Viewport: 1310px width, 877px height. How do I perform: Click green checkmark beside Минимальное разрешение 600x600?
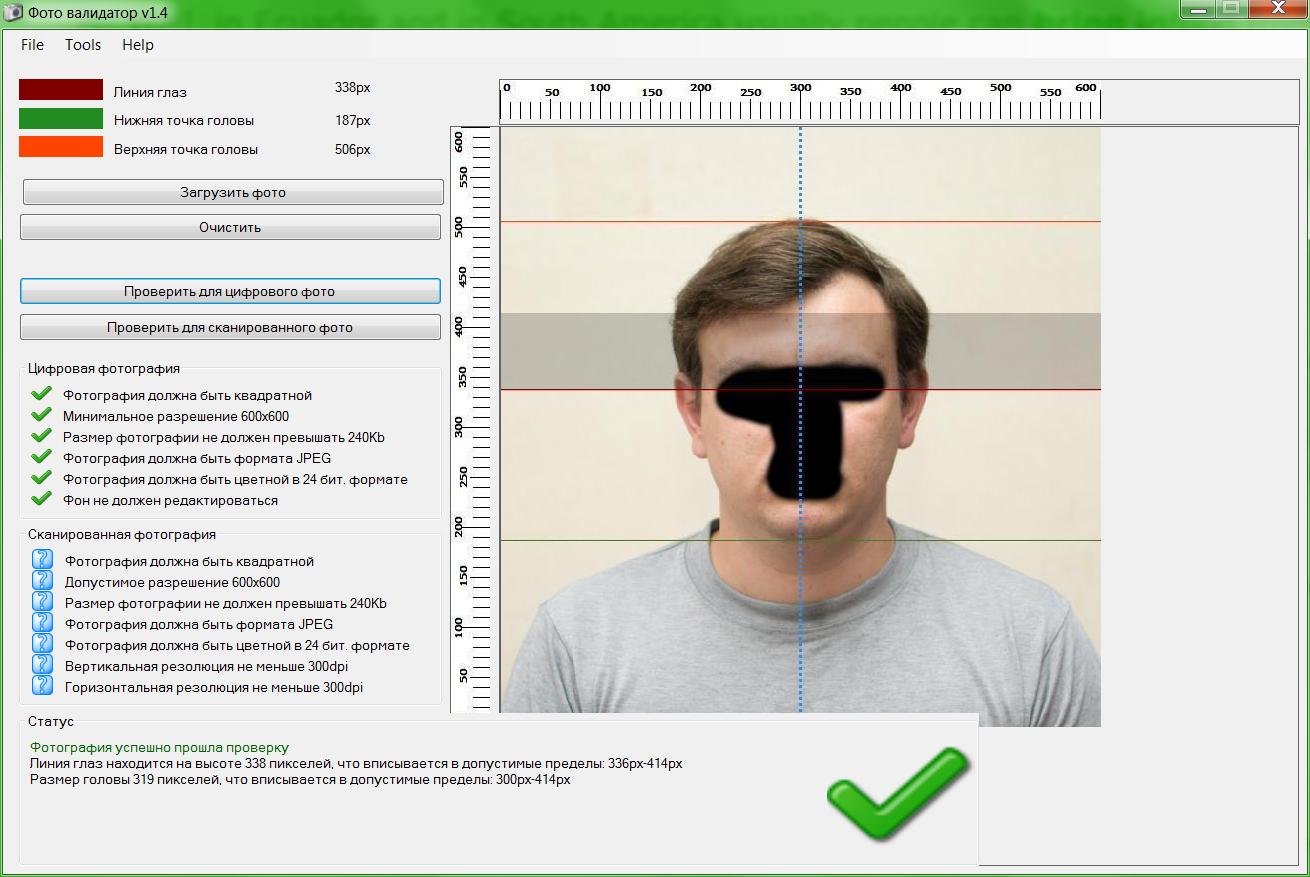pyautogui.click(x=41, y=415)
